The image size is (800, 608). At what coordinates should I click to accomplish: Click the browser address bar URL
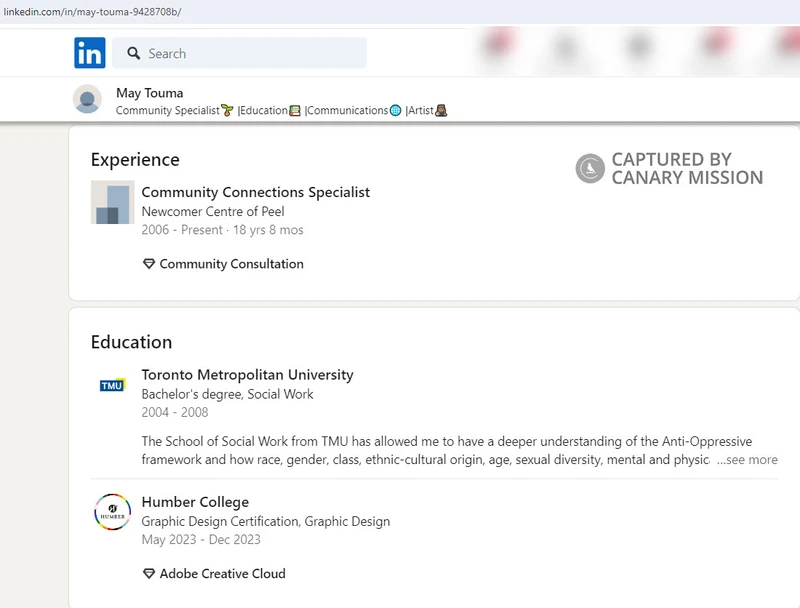pyautogui.click(x=92, y=11)
